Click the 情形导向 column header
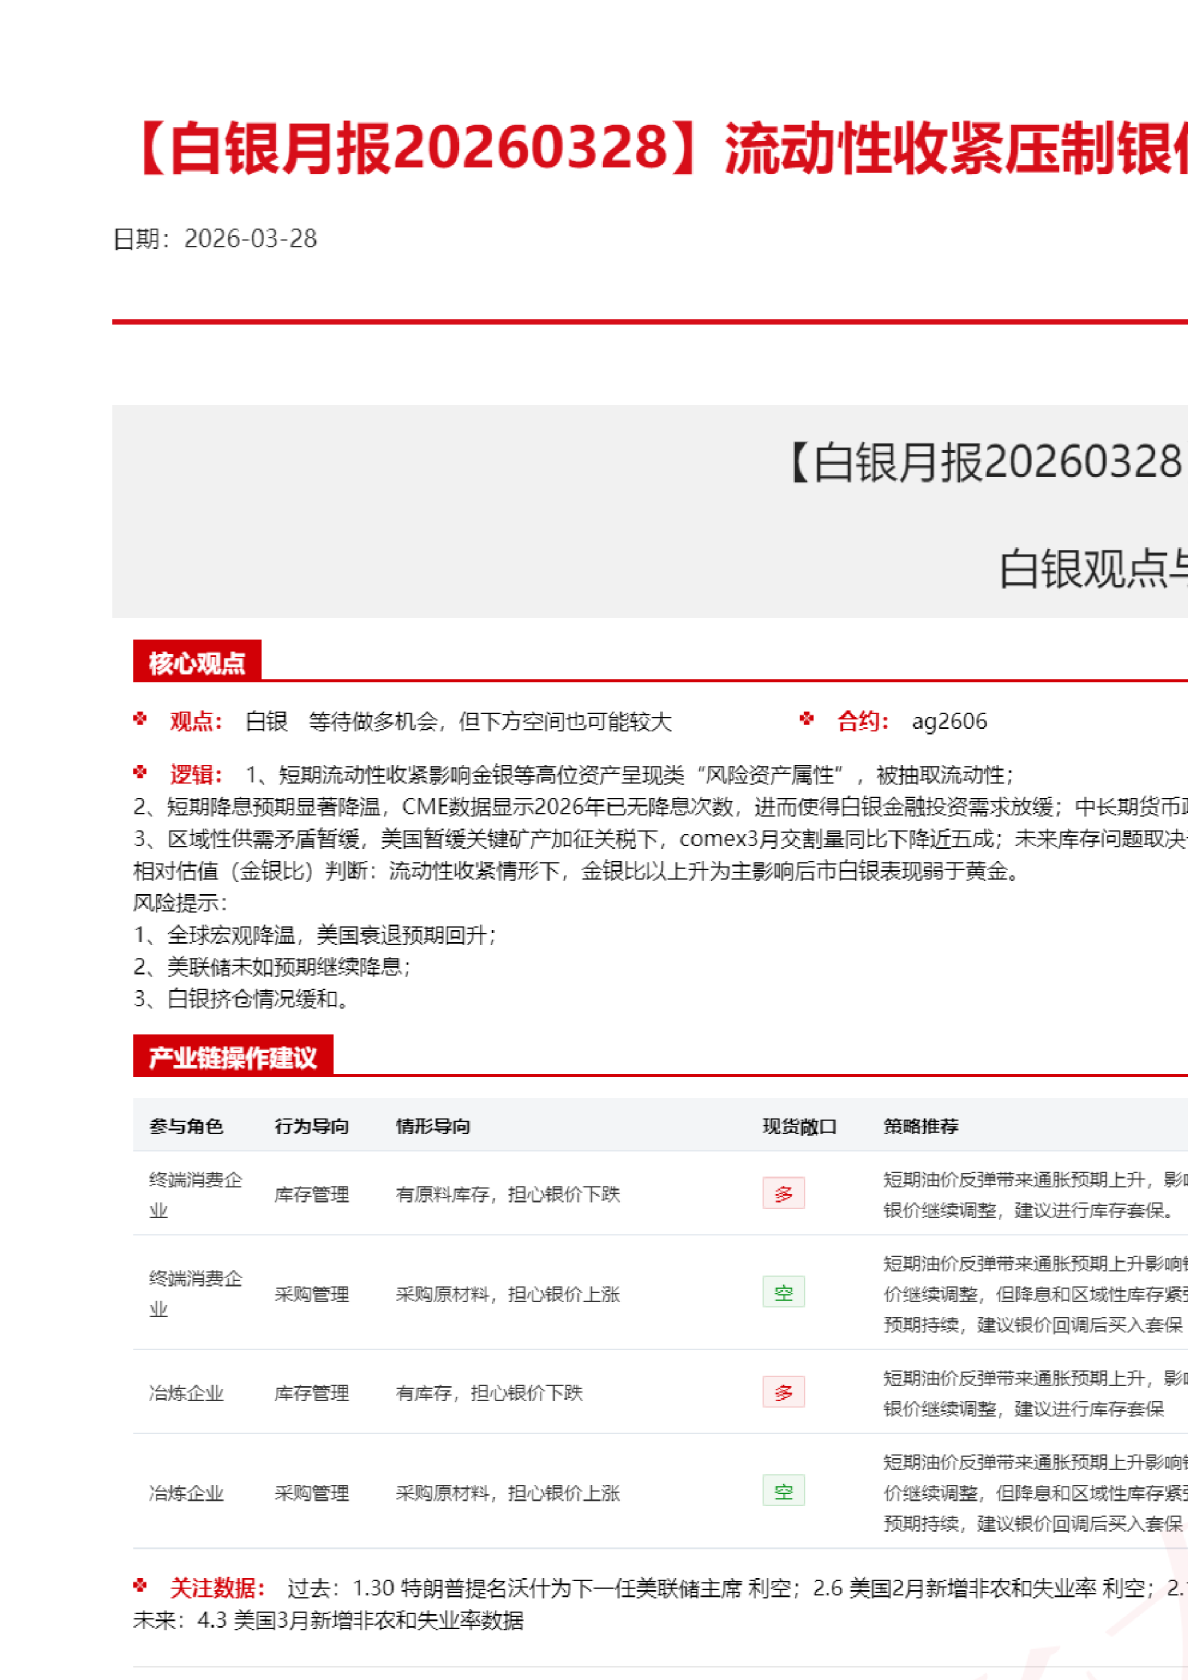This screenshot has height=1680, width=1188. click(433, 1127)
